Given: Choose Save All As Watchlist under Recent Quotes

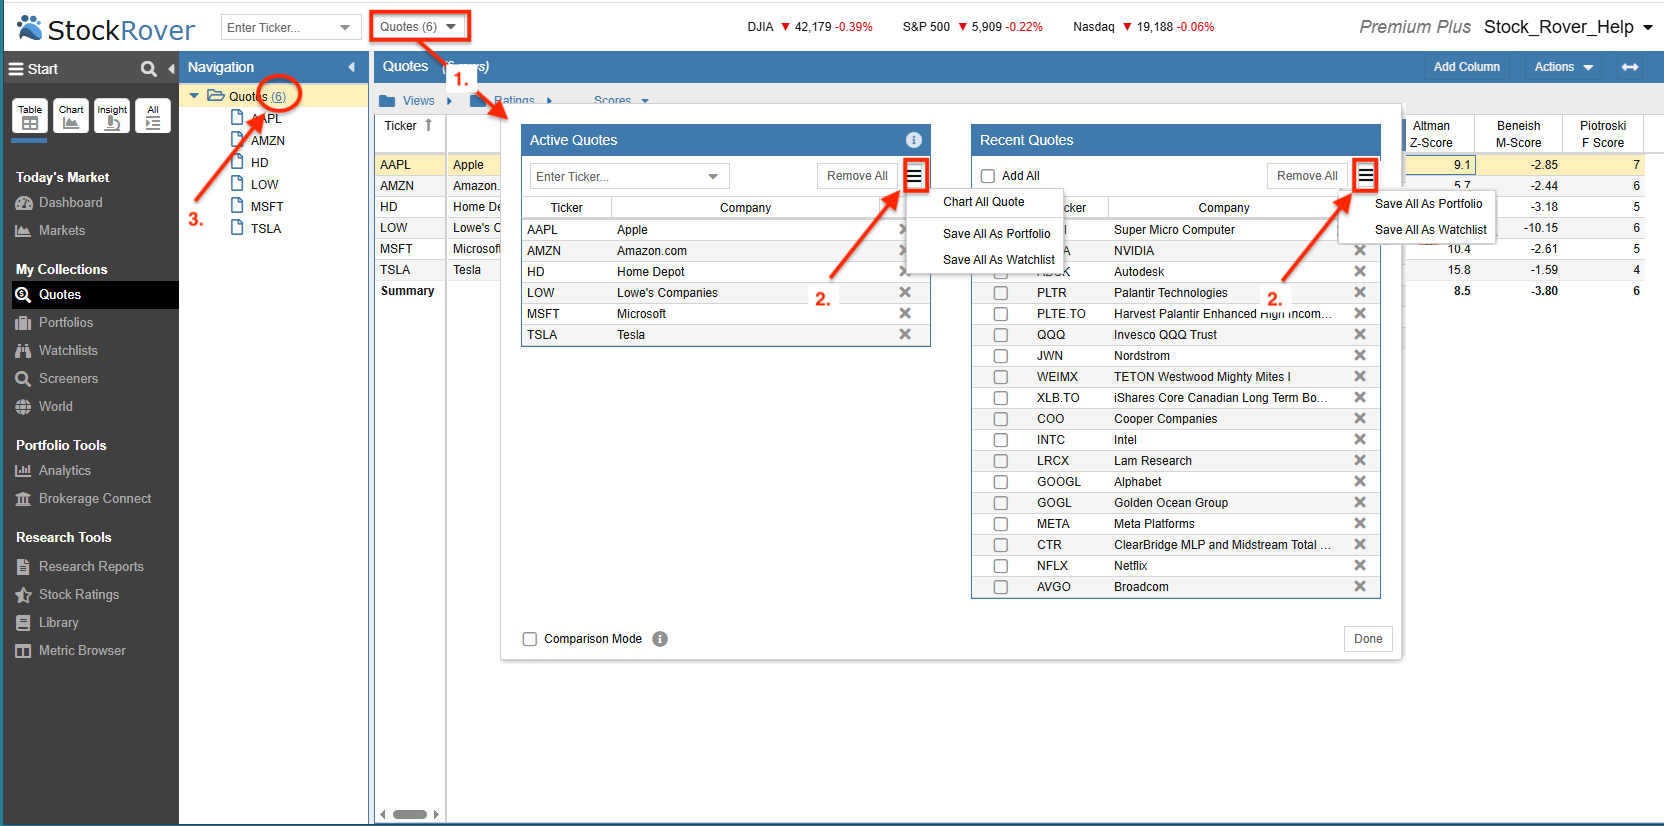Looking at the screenshot, I should coord(1430,230).
